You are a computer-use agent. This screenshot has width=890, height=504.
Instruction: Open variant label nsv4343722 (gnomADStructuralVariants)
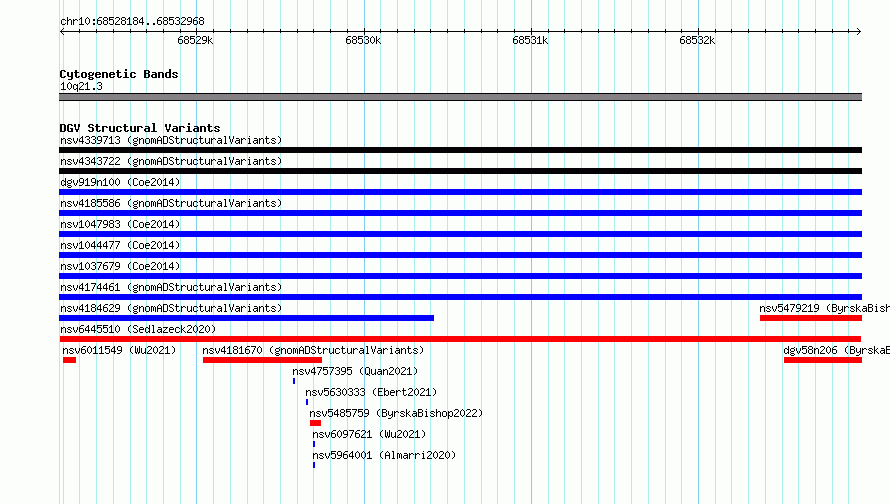click(171, 161)
